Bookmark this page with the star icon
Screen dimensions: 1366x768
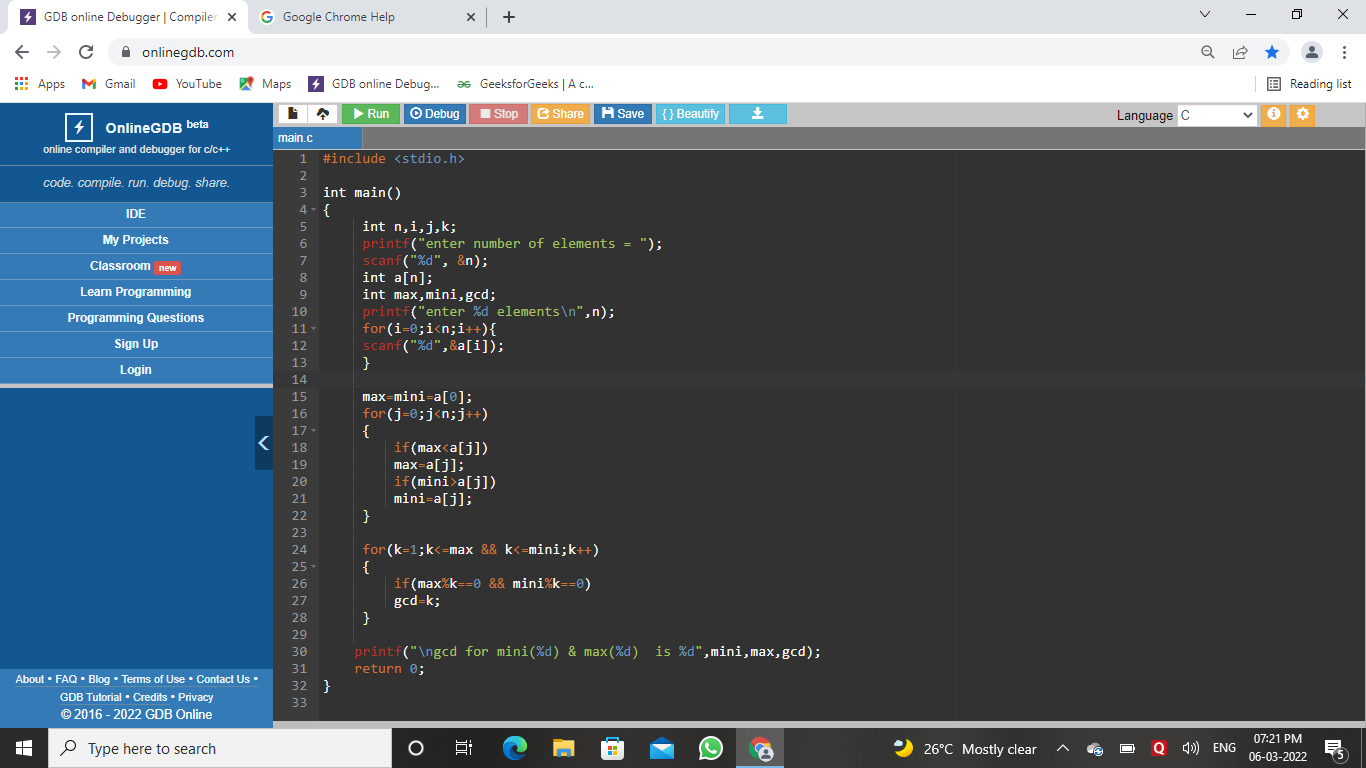[x=1272, y=51]
